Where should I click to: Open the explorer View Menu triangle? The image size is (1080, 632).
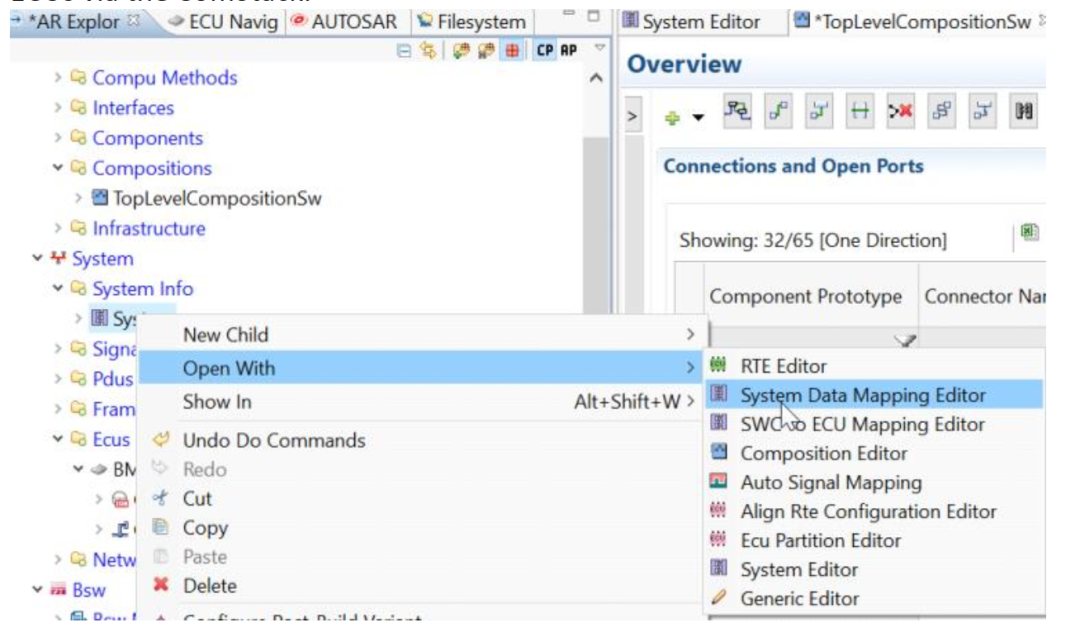pos(600,48)
